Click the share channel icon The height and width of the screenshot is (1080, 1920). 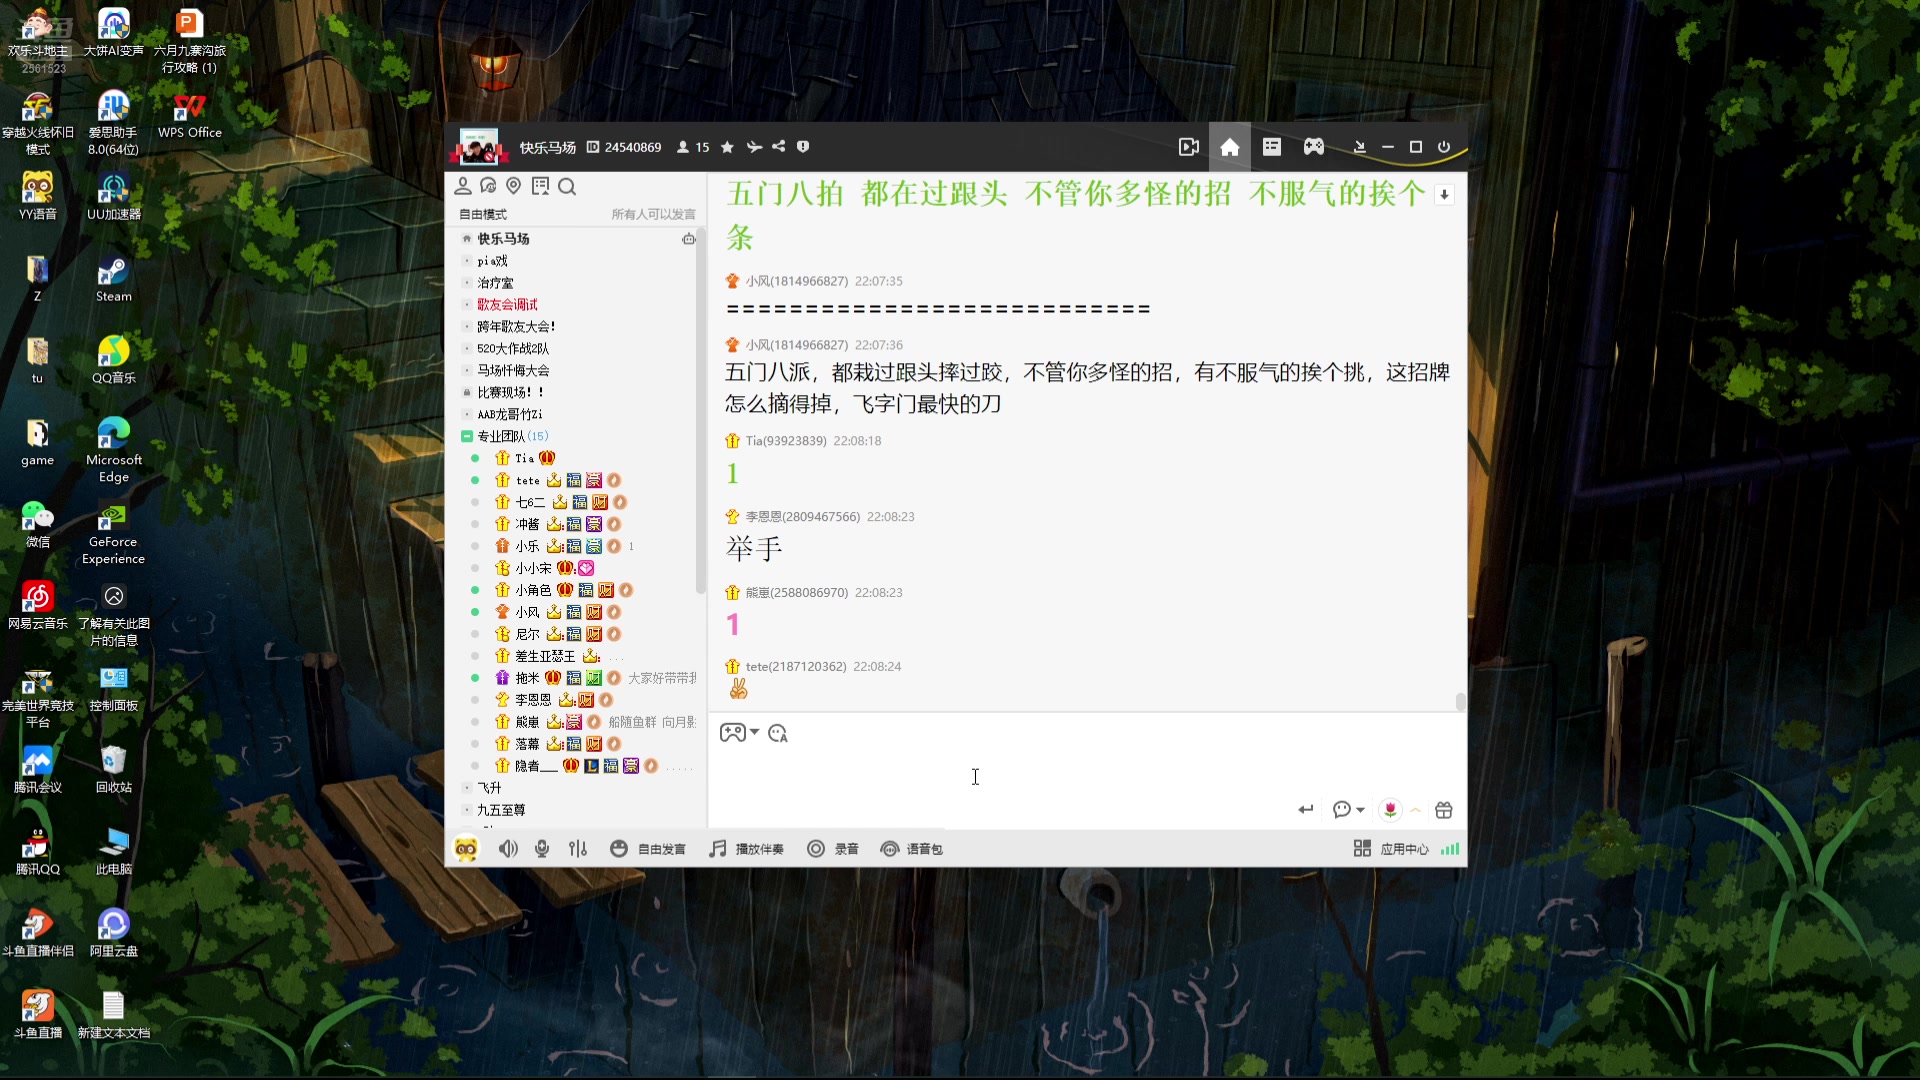coord(778,147)
